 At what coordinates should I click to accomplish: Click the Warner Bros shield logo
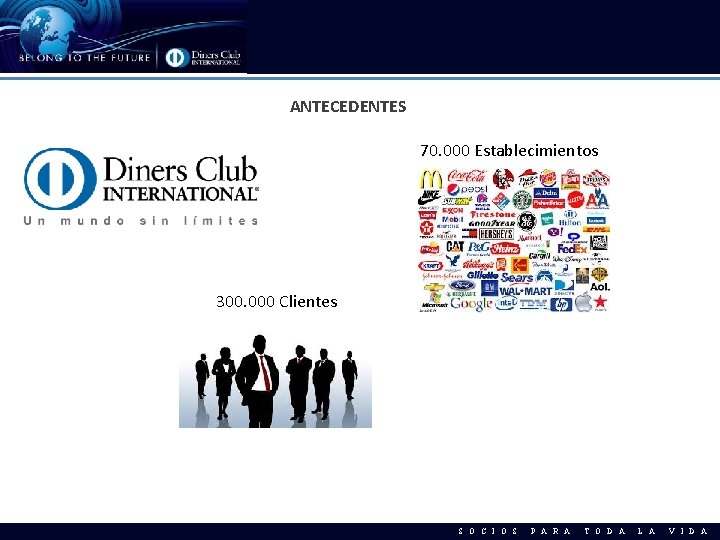pyautogui.click(x=599, y=274)
